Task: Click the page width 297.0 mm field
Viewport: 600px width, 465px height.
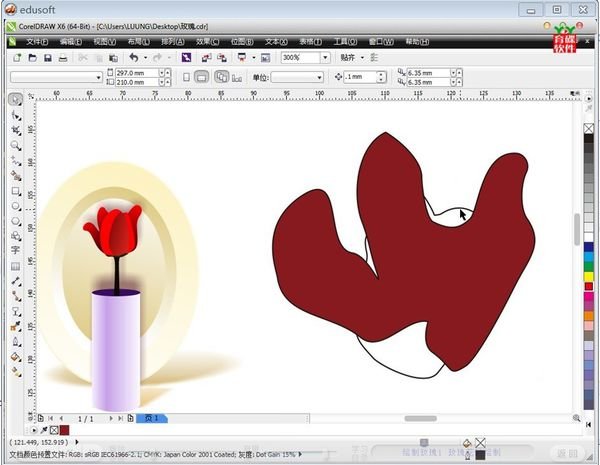Action: click(133, 73)
